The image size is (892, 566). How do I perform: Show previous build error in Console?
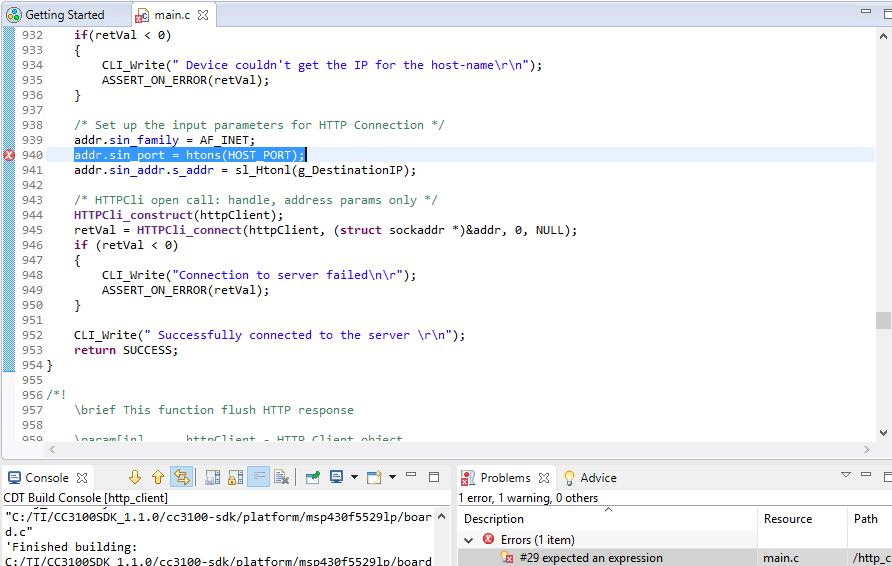[158, 477]
